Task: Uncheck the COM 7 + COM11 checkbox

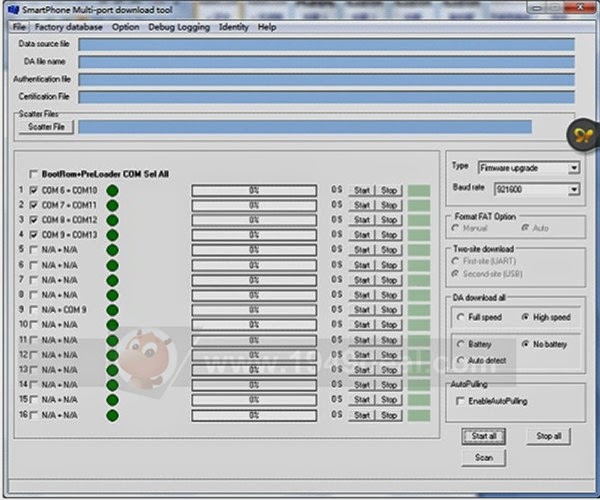Action: [34, 205]
